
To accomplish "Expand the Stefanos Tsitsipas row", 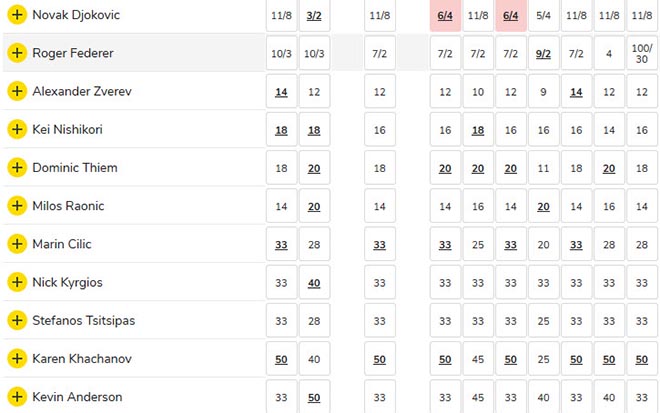I will (16, 320).
